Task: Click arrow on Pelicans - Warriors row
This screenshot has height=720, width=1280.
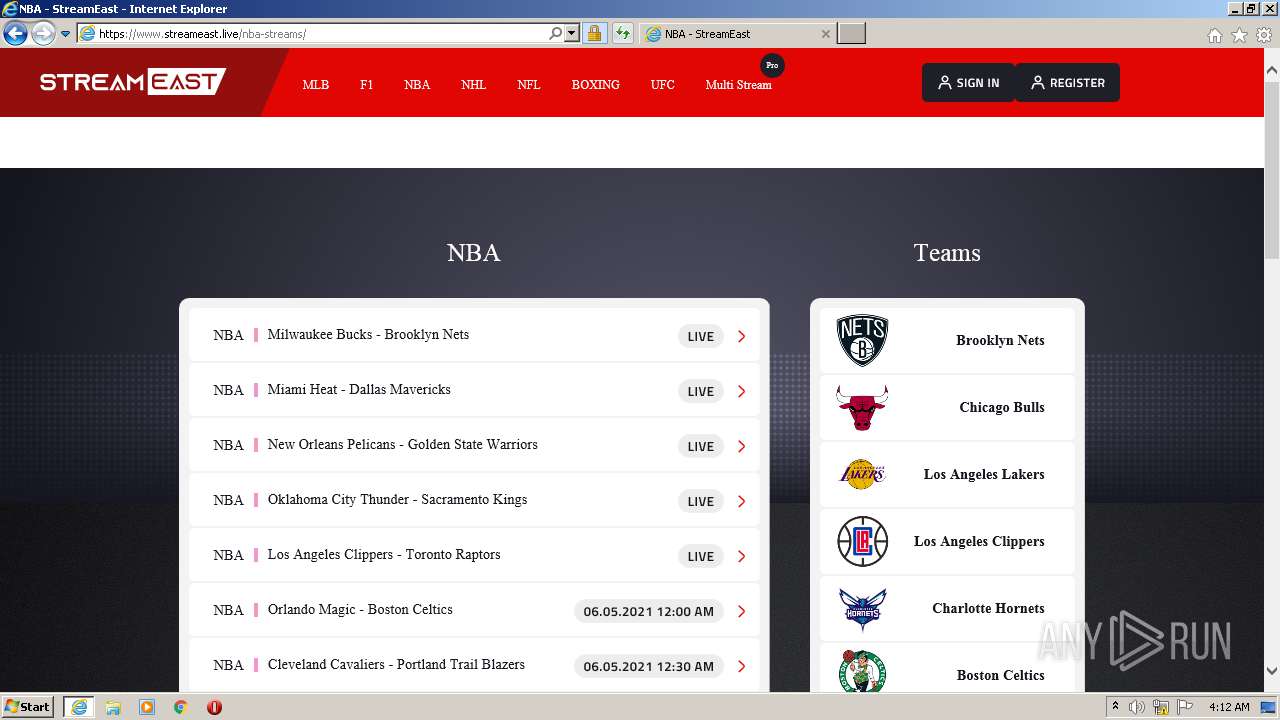Action: tap(741, 446)
